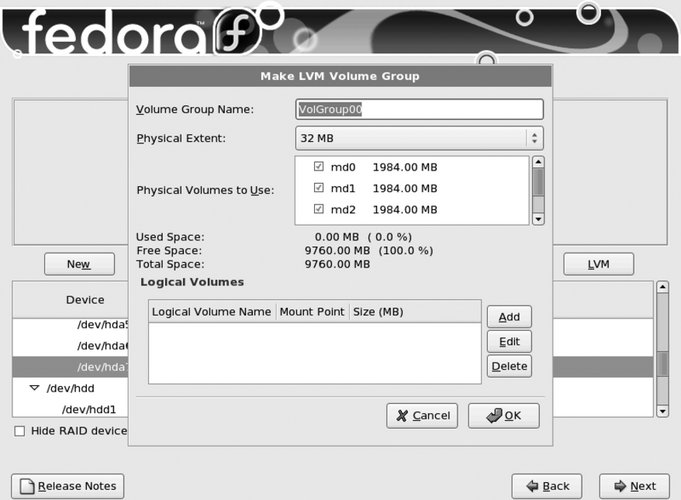Collapse the /dev/hdd tree node

pos(34,387)
